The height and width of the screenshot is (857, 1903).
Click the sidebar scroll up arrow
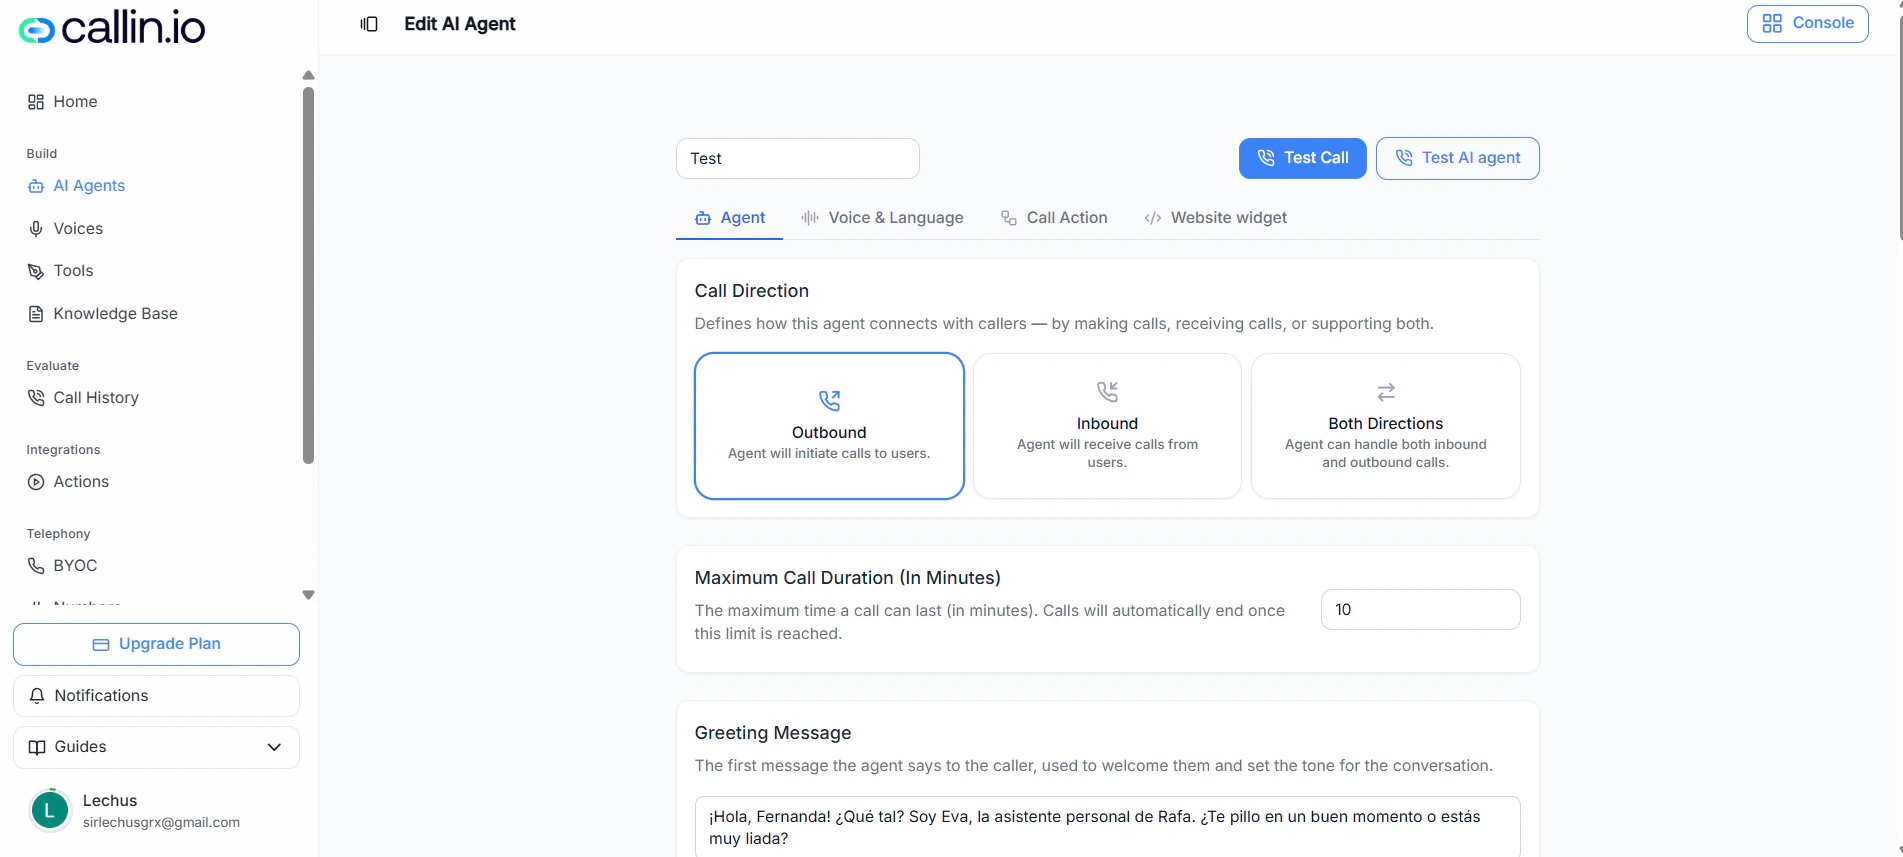pyautogui.click(x=308, y=75)
